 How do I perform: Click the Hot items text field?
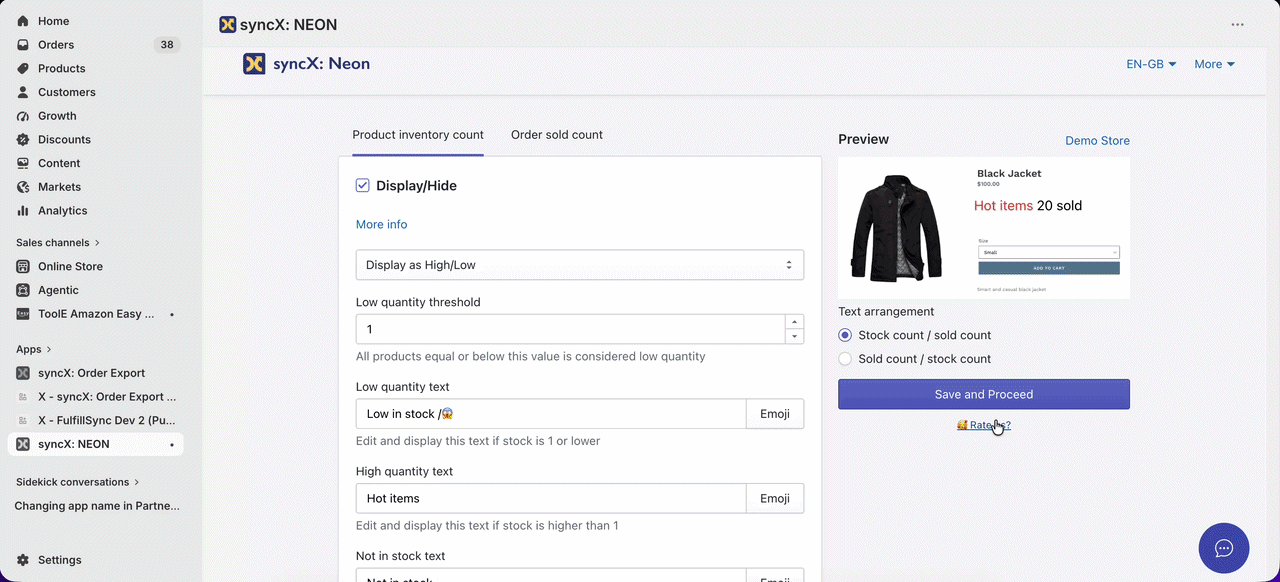click(x=551, y=499)
